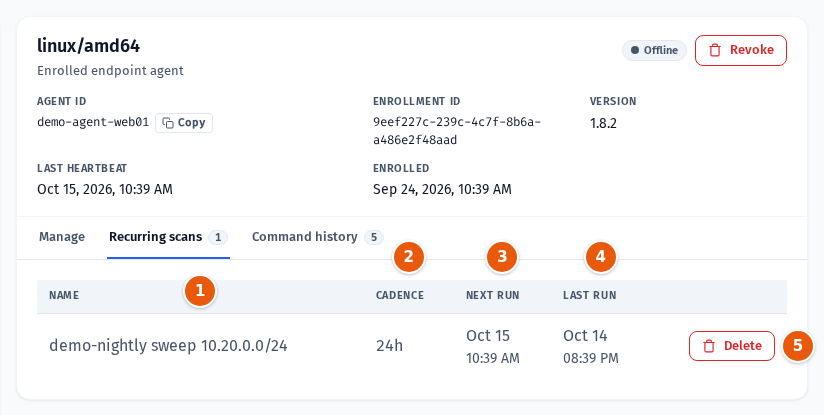Select the scan name demo-nightly sweep 10.20.0.0/24
The width and height of the screenshot is (824, 415).
click(168, 346)
